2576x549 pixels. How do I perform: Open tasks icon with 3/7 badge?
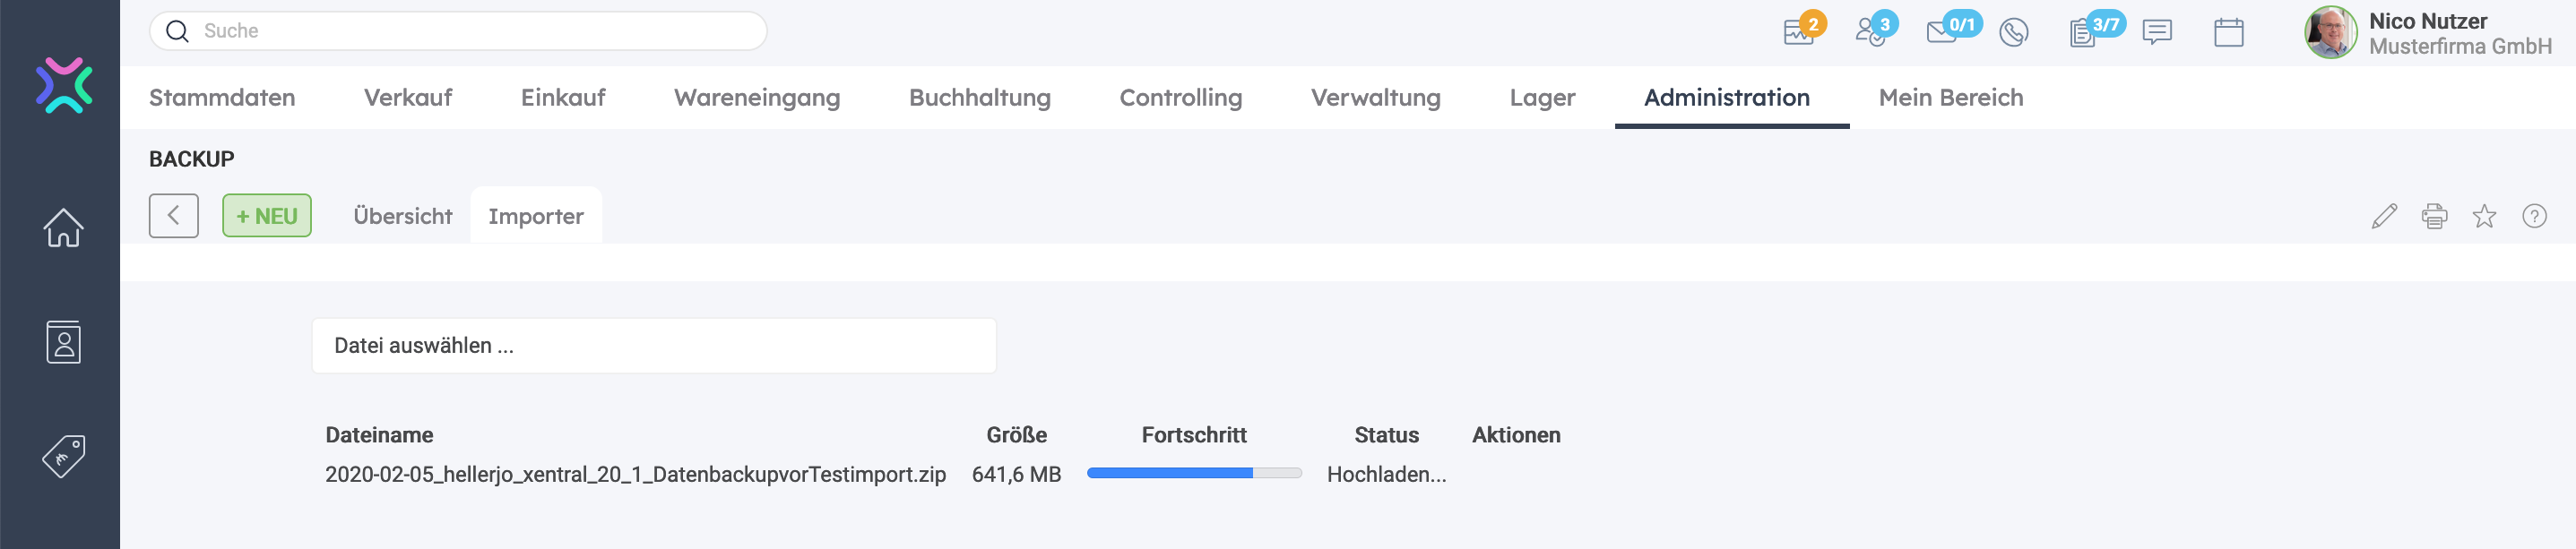2083,33
